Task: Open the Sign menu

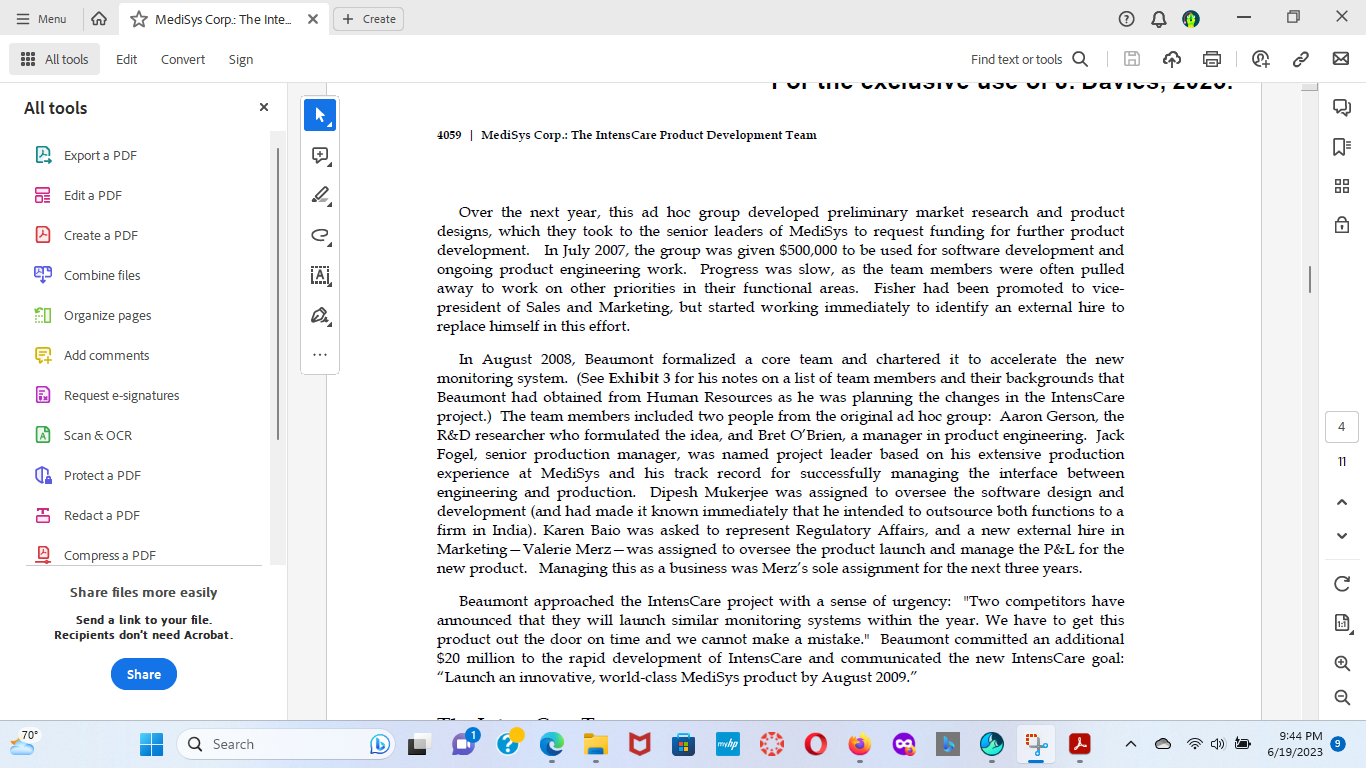Action: [x=241, y=59]
